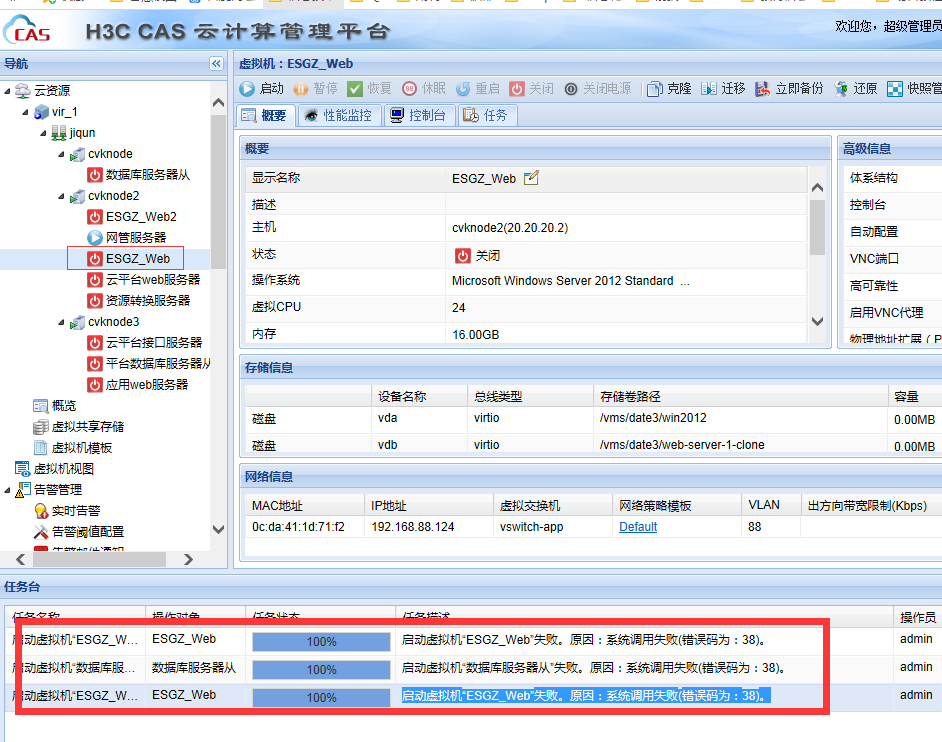Click the 关闭 shutdown toolbar button
This screenshot has height=742, width=942.
532,89
